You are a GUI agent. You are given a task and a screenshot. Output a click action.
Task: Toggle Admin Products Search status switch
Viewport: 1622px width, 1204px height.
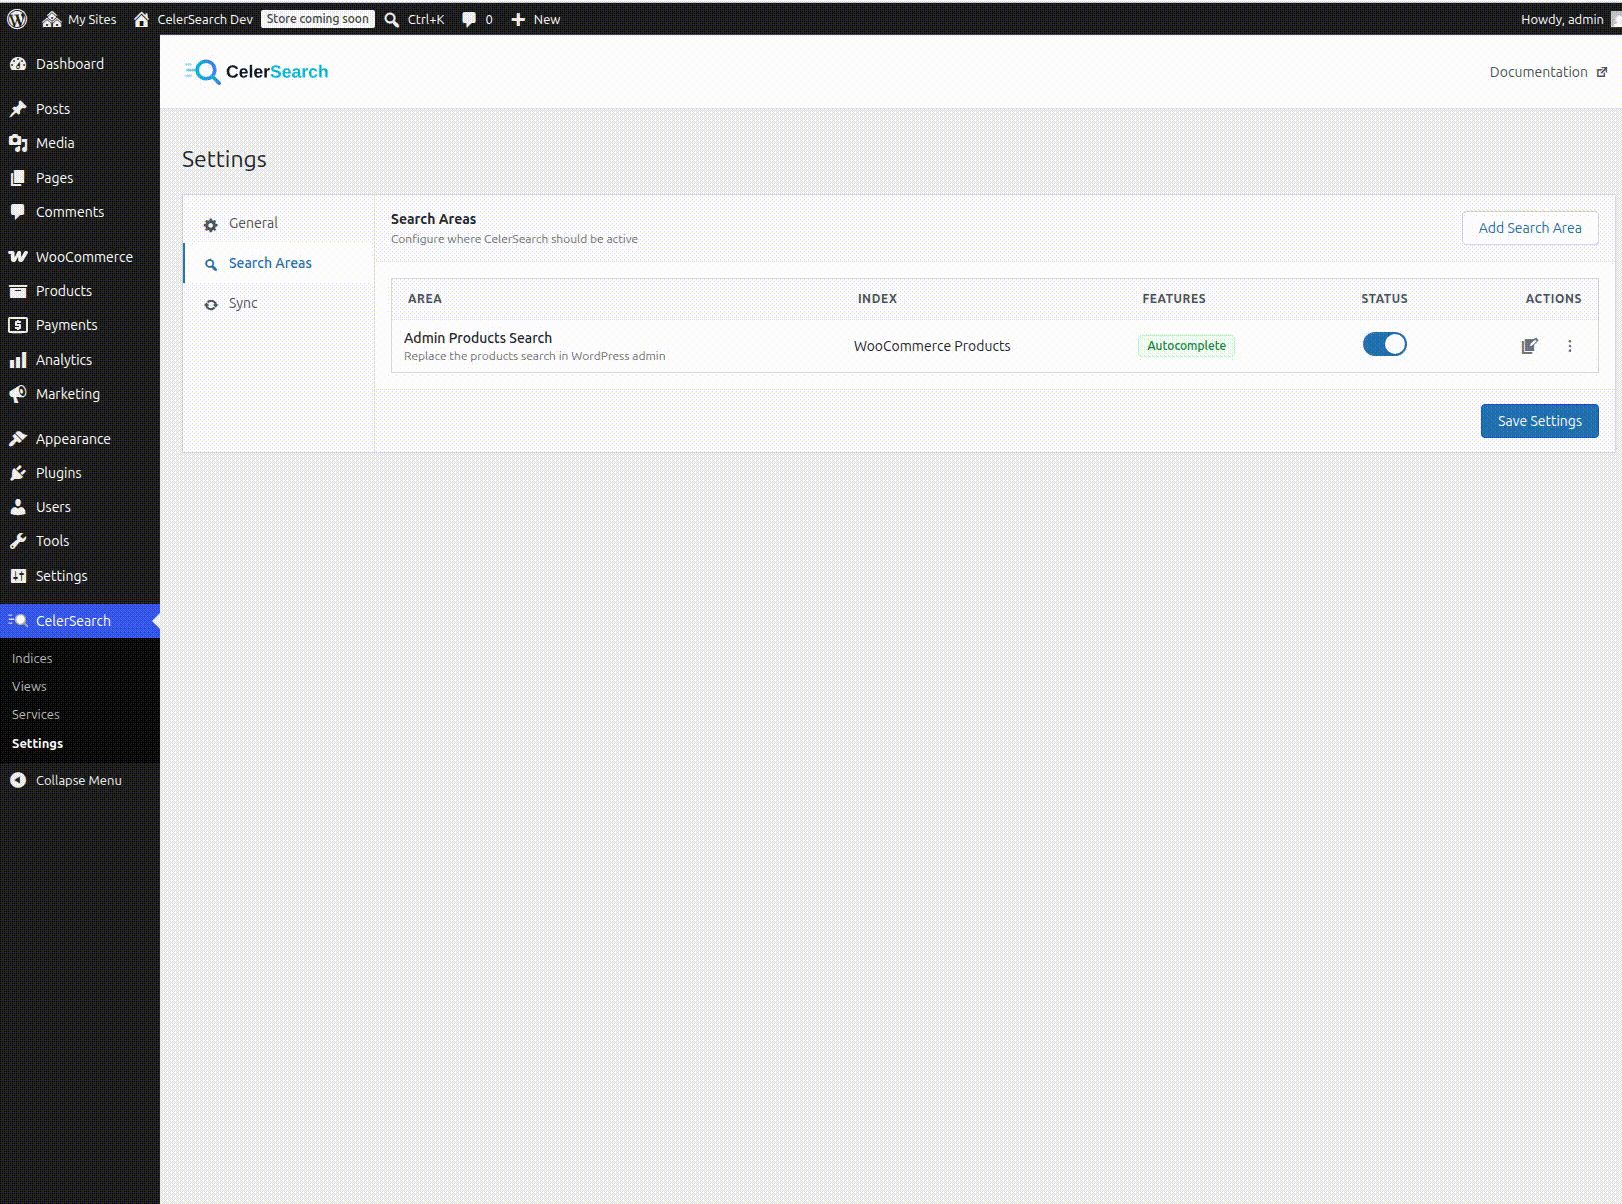click(1385, 344)
